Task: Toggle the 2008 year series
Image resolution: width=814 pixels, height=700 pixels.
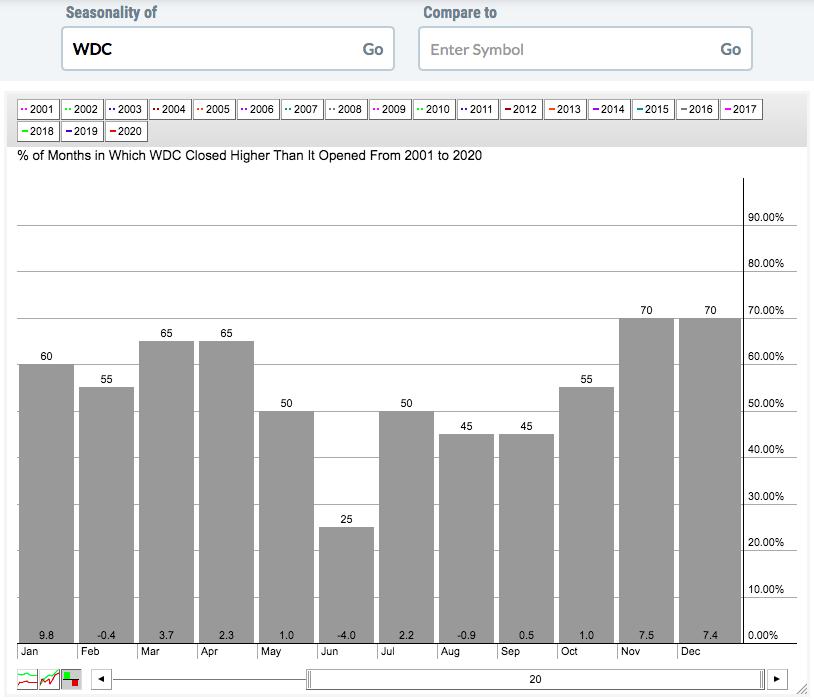Action: pyautogui.click(x=345, y=109)
